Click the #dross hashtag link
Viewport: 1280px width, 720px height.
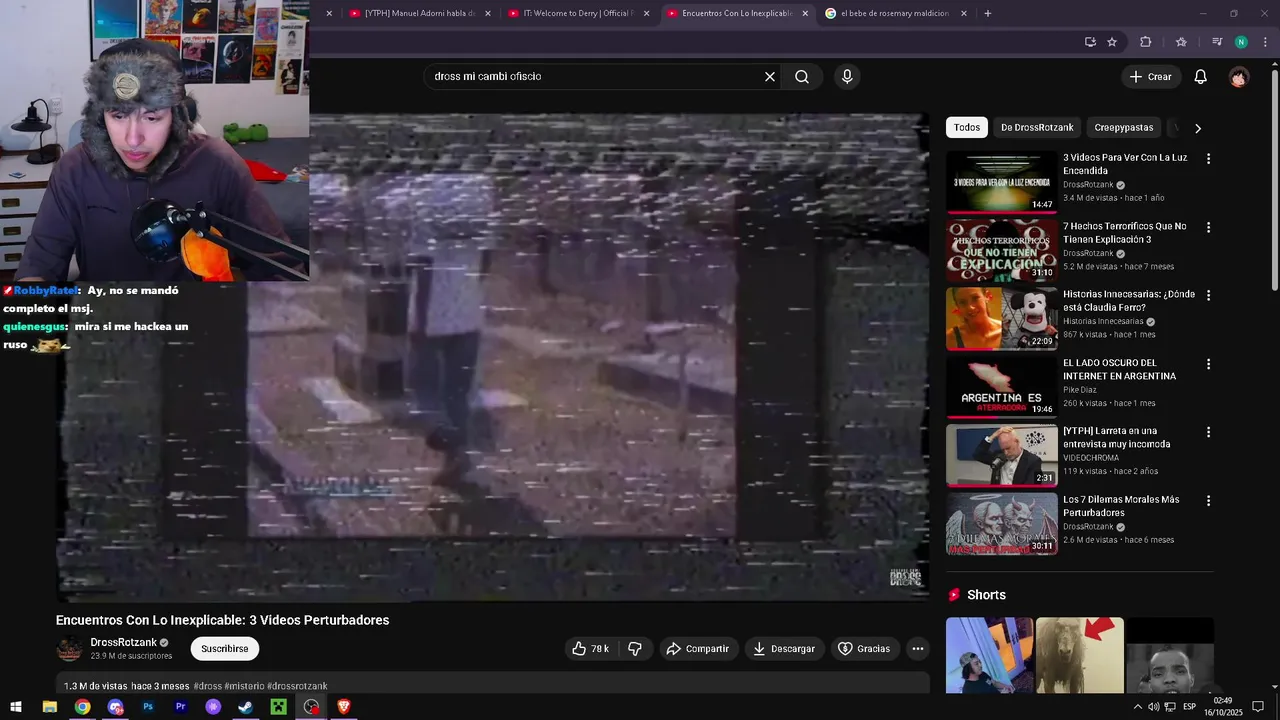[207, 686]
